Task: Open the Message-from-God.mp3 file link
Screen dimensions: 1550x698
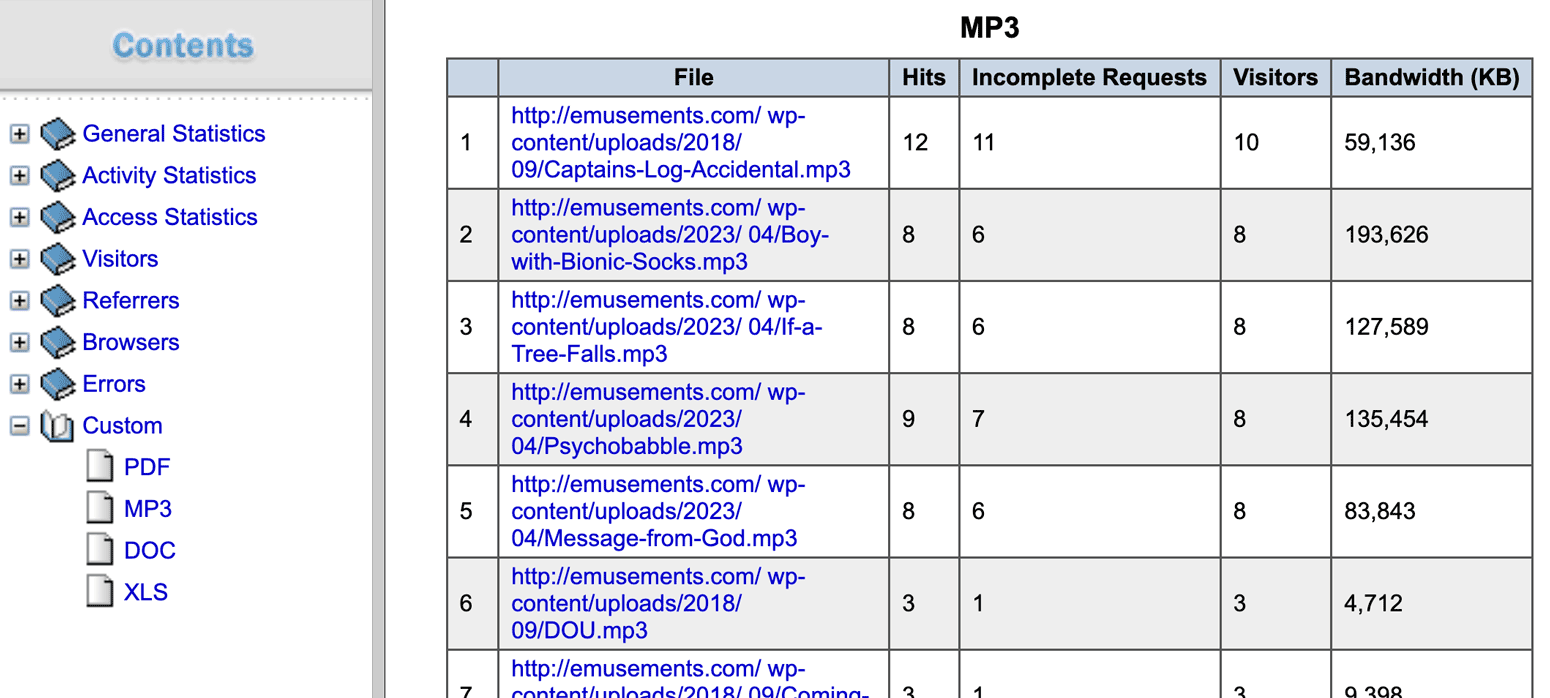Action: 658,511
